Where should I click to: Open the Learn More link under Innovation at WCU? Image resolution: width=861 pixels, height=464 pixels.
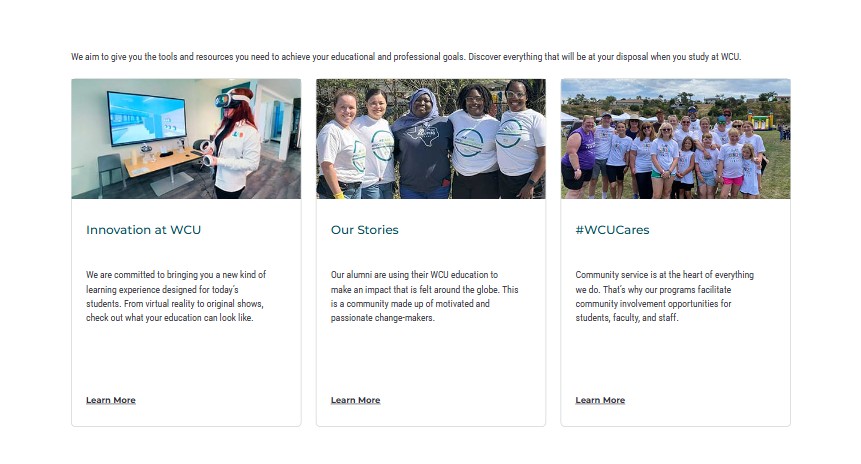(x=110, y=400)
